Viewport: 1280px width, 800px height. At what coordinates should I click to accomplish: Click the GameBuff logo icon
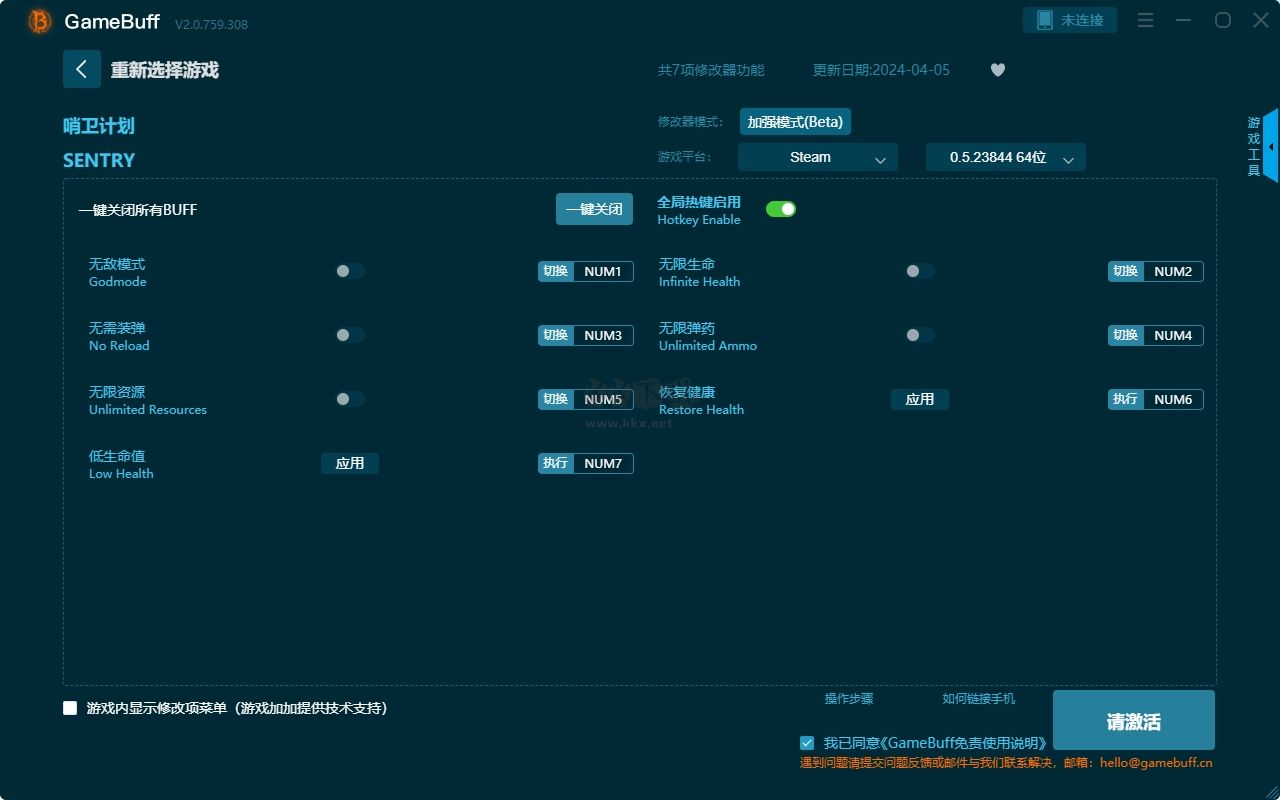tap(40, 21)
